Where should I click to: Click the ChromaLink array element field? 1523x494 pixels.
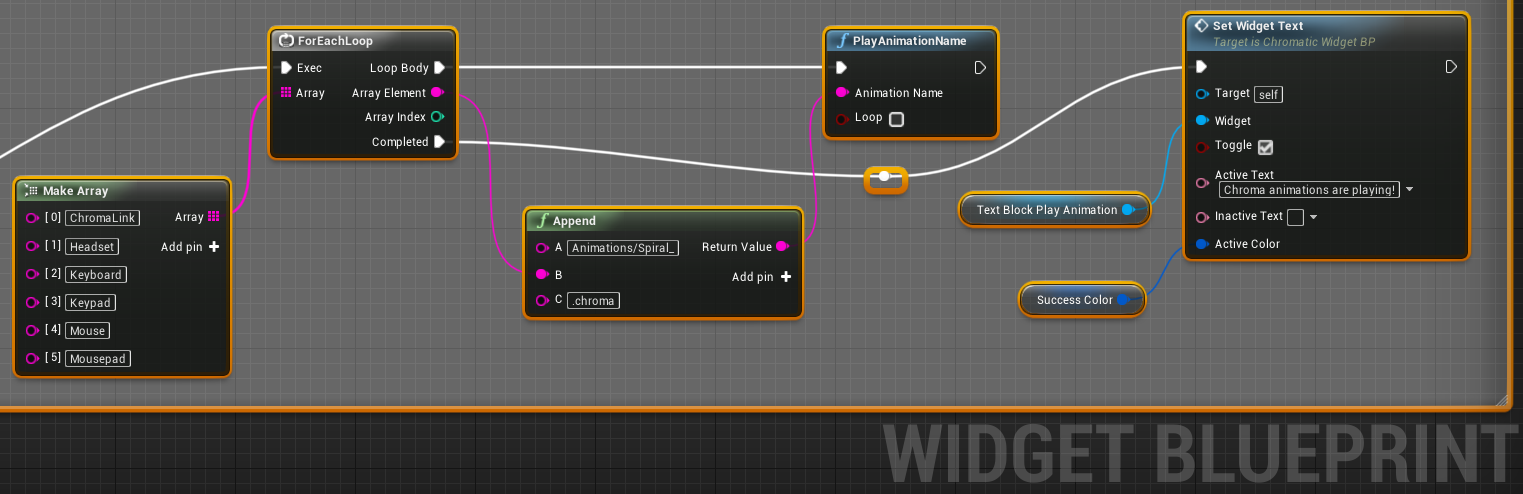coord(103,218)
